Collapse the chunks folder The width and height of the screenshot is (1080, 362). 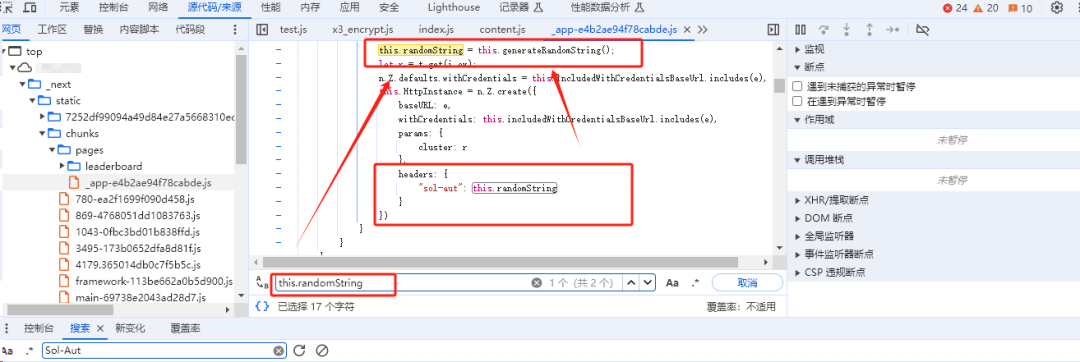click(41, 134)
